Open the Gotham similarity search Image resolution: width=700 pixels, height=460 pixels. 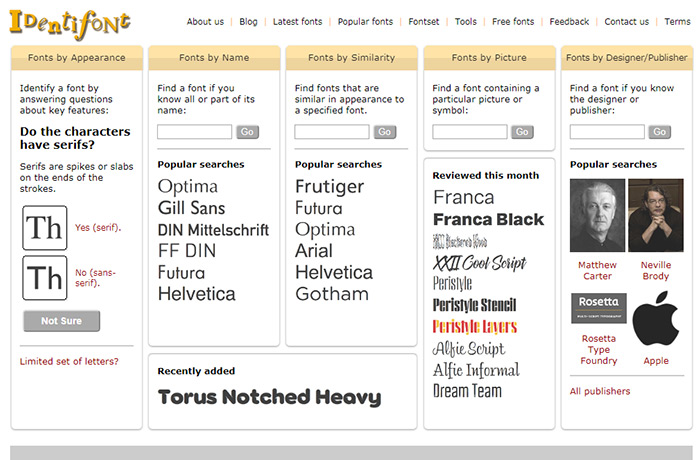[332, 294]
